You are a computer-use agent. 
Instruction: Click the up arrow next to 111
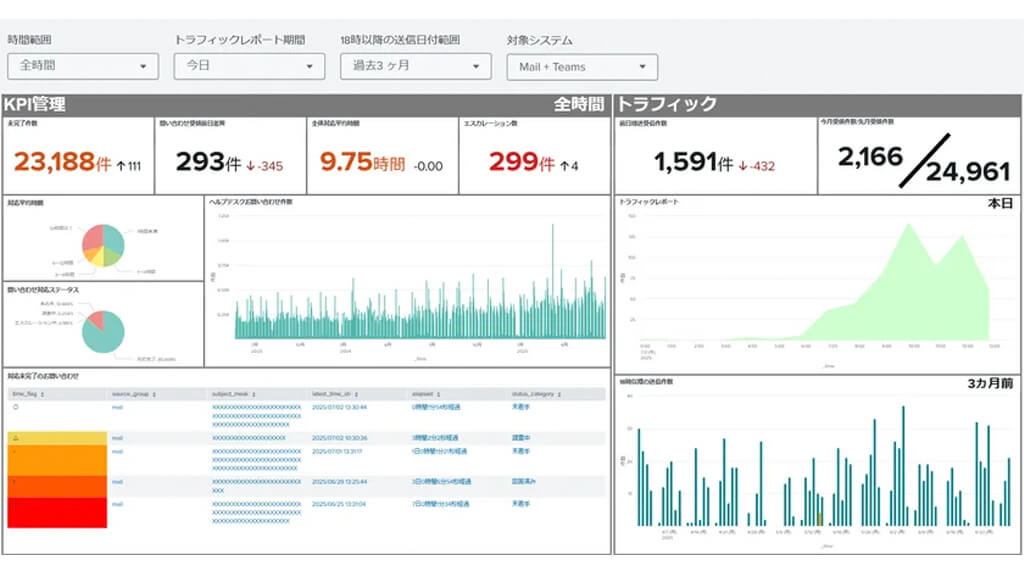pyautogui.click(x=121, y=167)
